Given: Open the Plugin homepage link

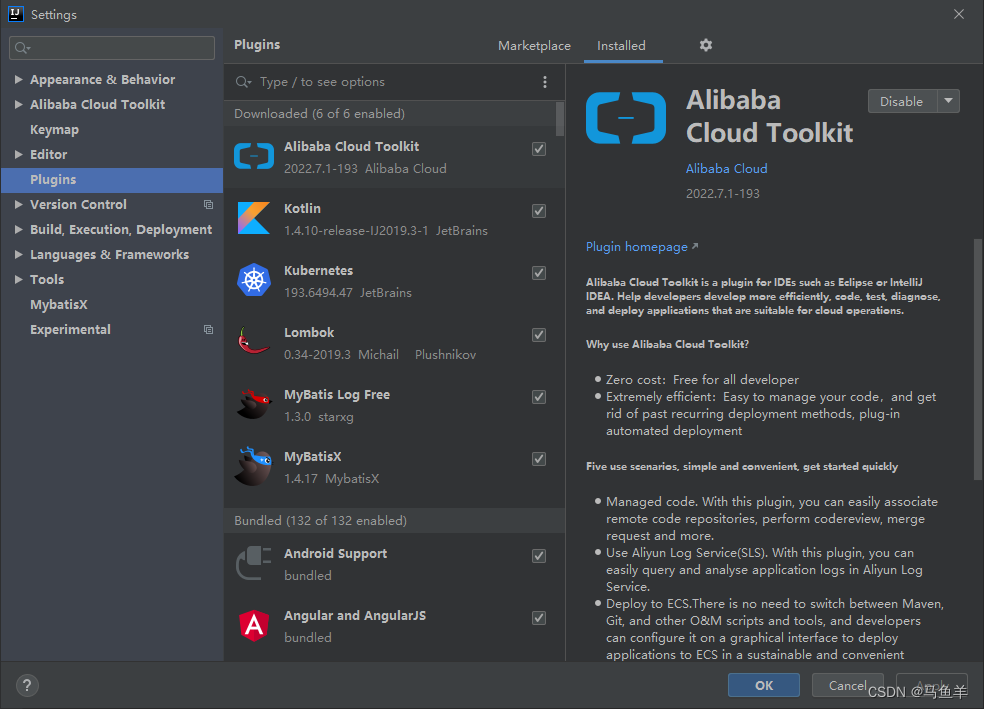Looking at the screenshot, I should click(x=637, y=246).
